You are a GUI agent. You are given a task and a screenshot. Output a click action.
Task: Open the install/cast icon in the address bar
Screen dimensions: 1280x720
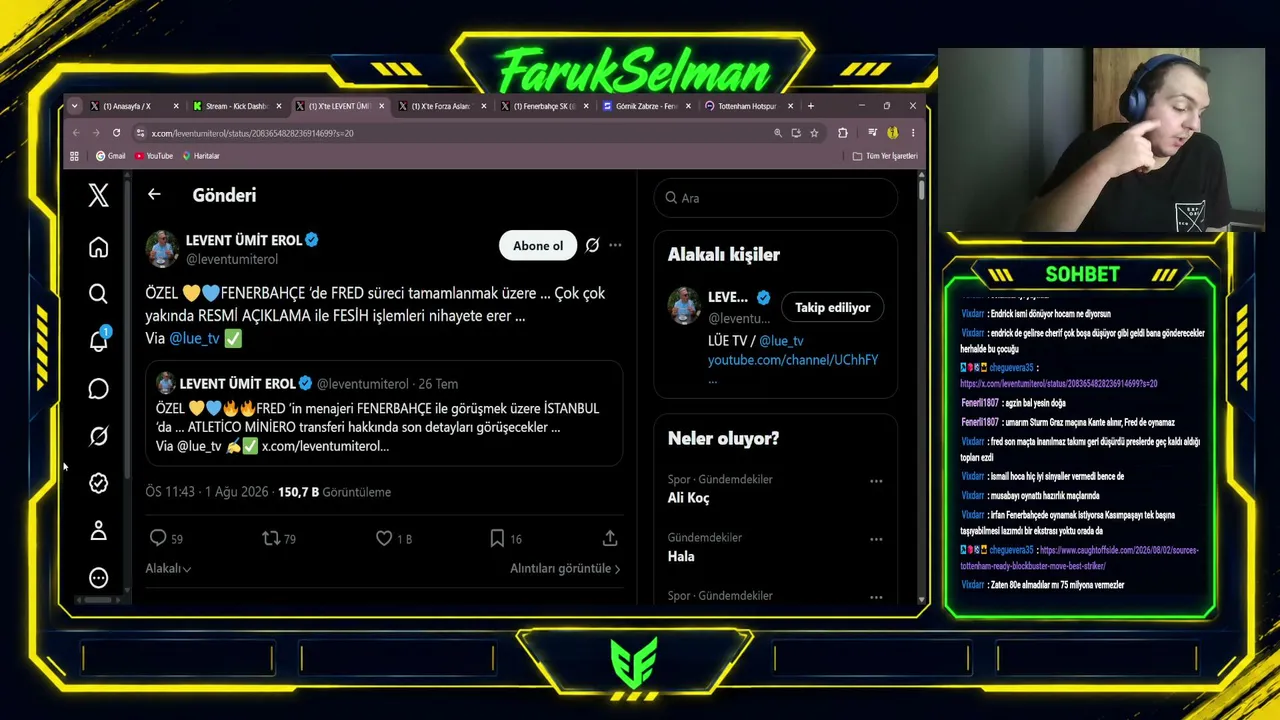pos(796,133)
